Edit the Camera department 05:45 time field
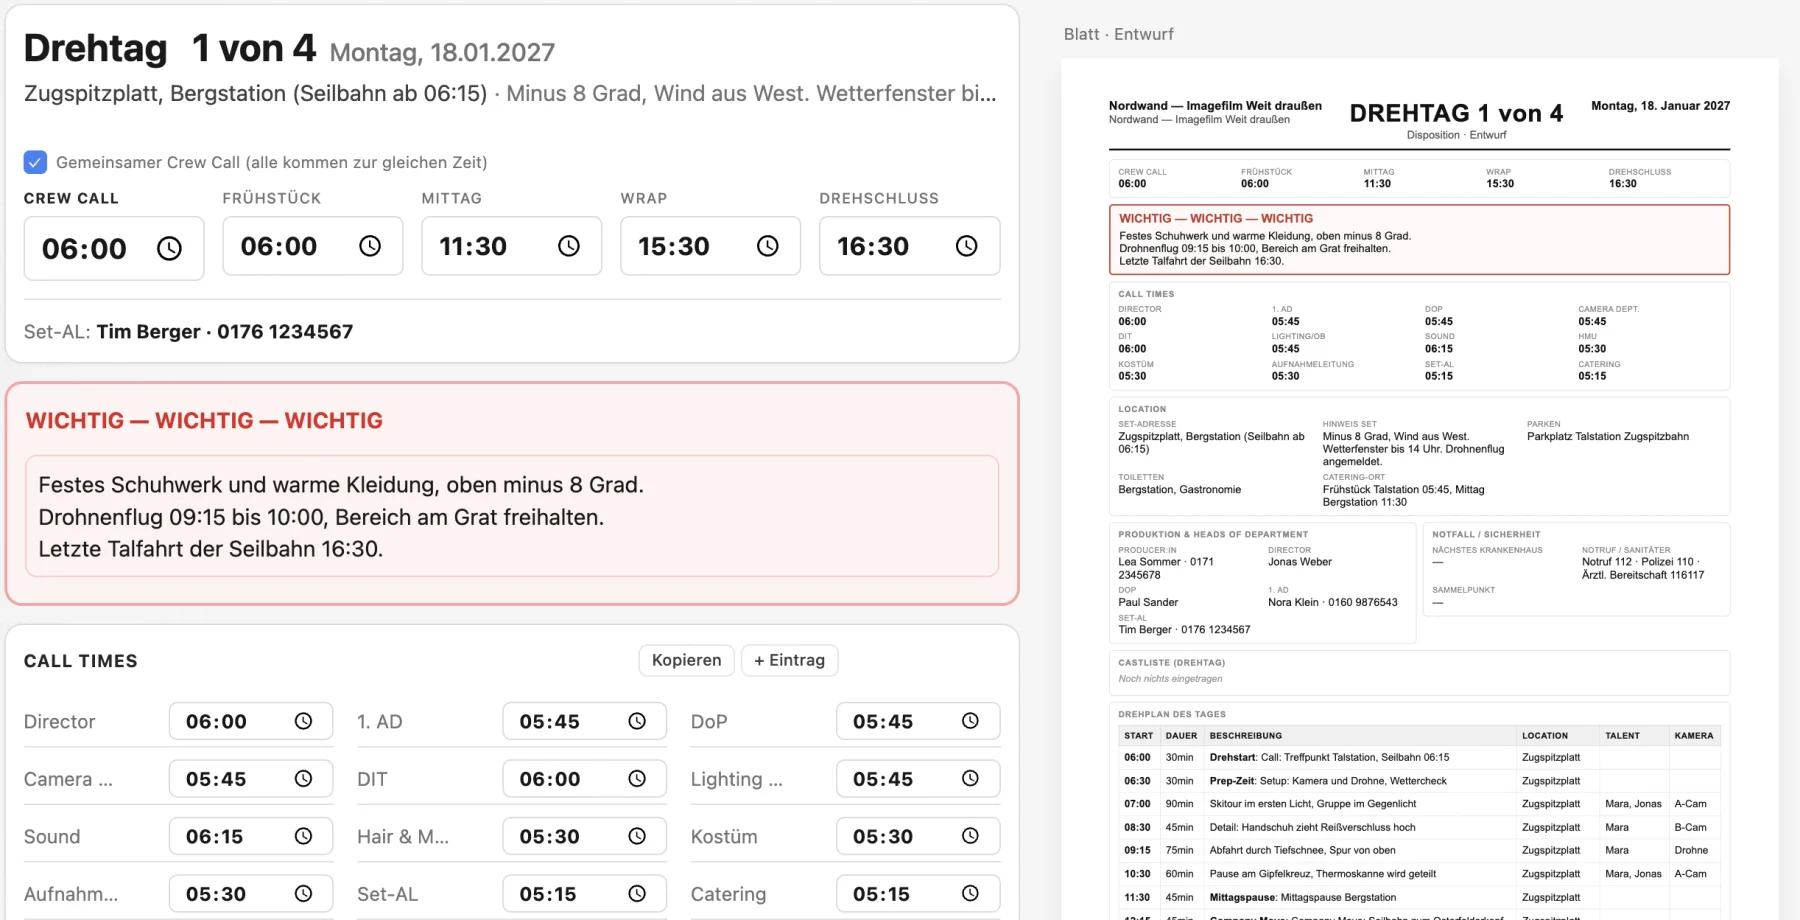The image size is (1800, 920). (x=251, y=779)
